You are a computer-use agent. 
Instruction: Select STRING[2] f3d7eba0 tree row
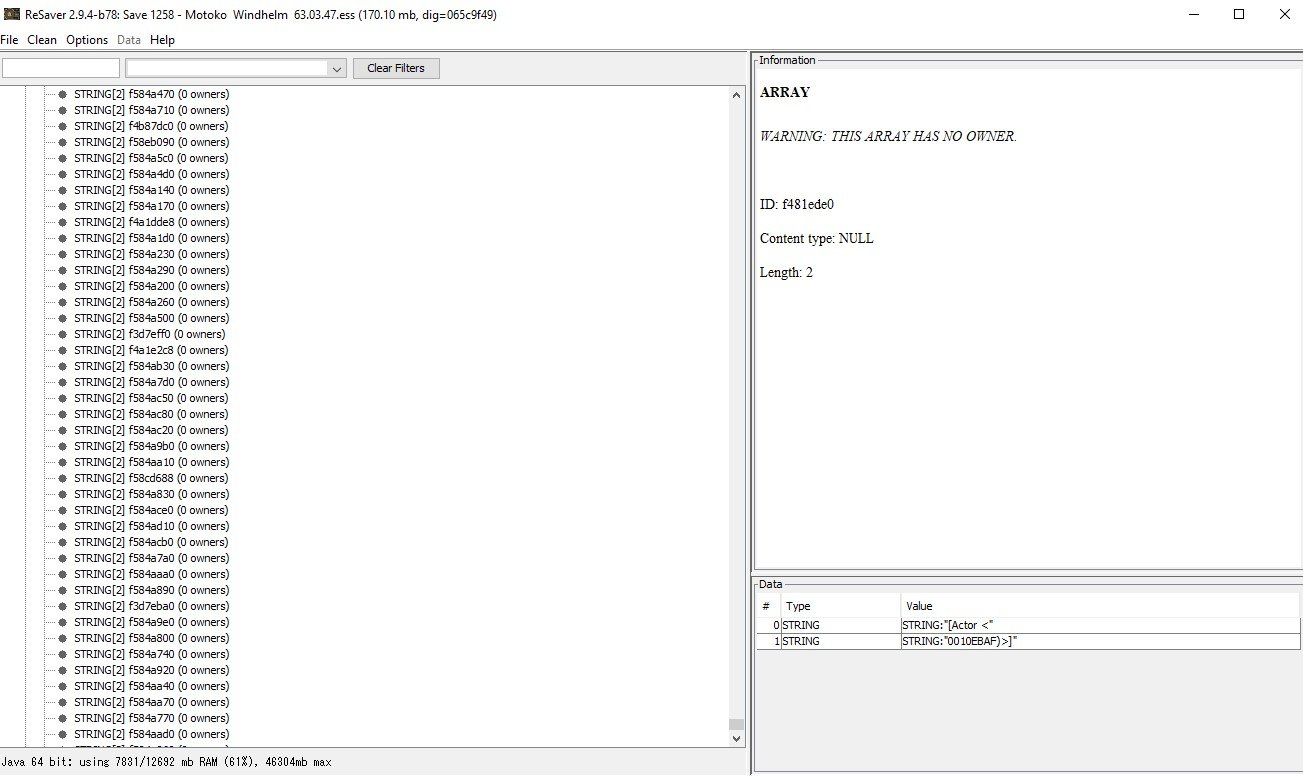pyautogui.click(x=151, y=606)
